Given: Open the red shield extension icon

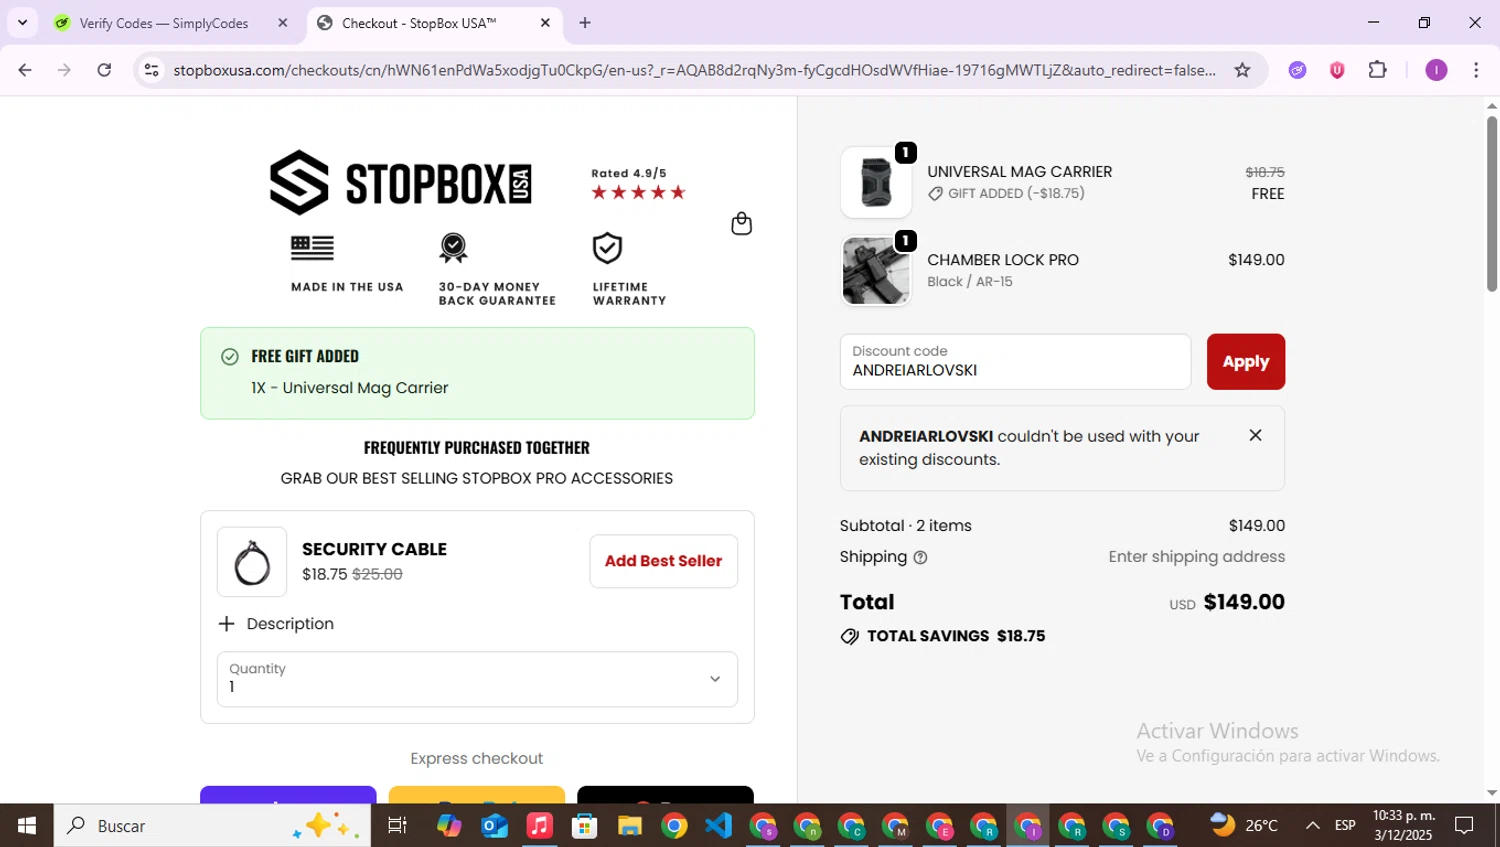Looking at the screenshot, I should click(1337, 70).
